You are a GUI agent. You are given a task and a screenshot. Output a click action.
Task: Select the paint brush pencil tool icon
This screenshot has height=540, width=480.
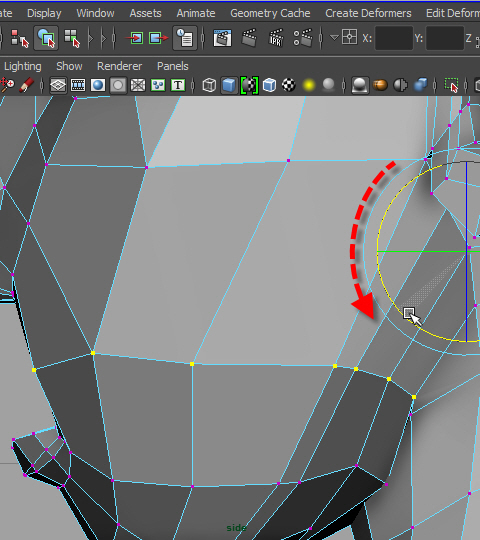click(26, 85)
